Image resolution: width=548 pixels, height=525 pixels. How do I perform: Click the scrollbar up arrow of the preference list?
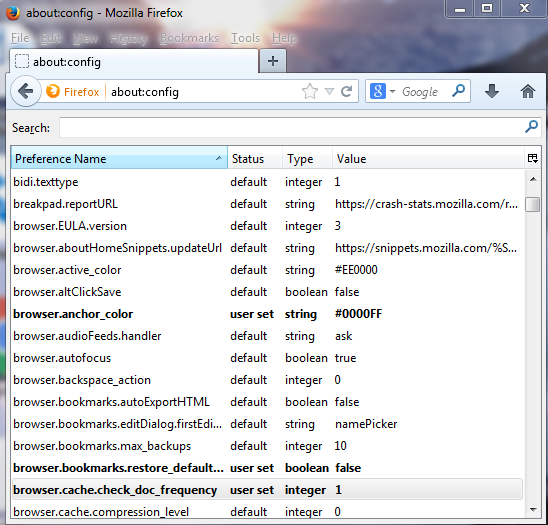pyautogui.click(x=533, y=179)
